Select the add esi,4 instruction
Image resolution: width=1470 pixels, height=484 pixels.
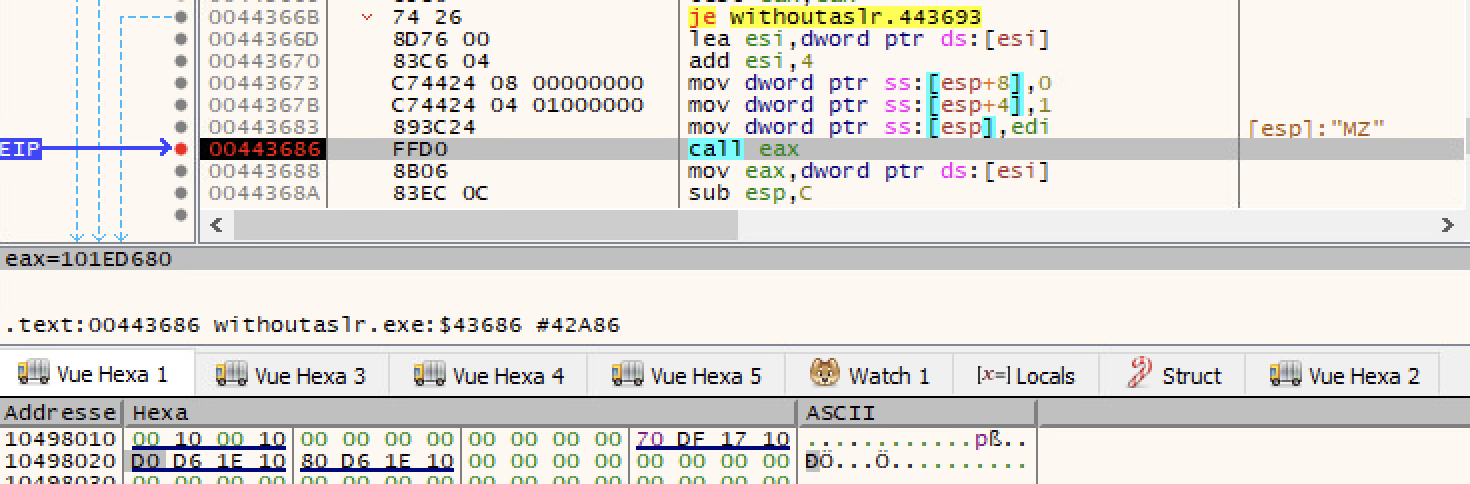[749, 61]
